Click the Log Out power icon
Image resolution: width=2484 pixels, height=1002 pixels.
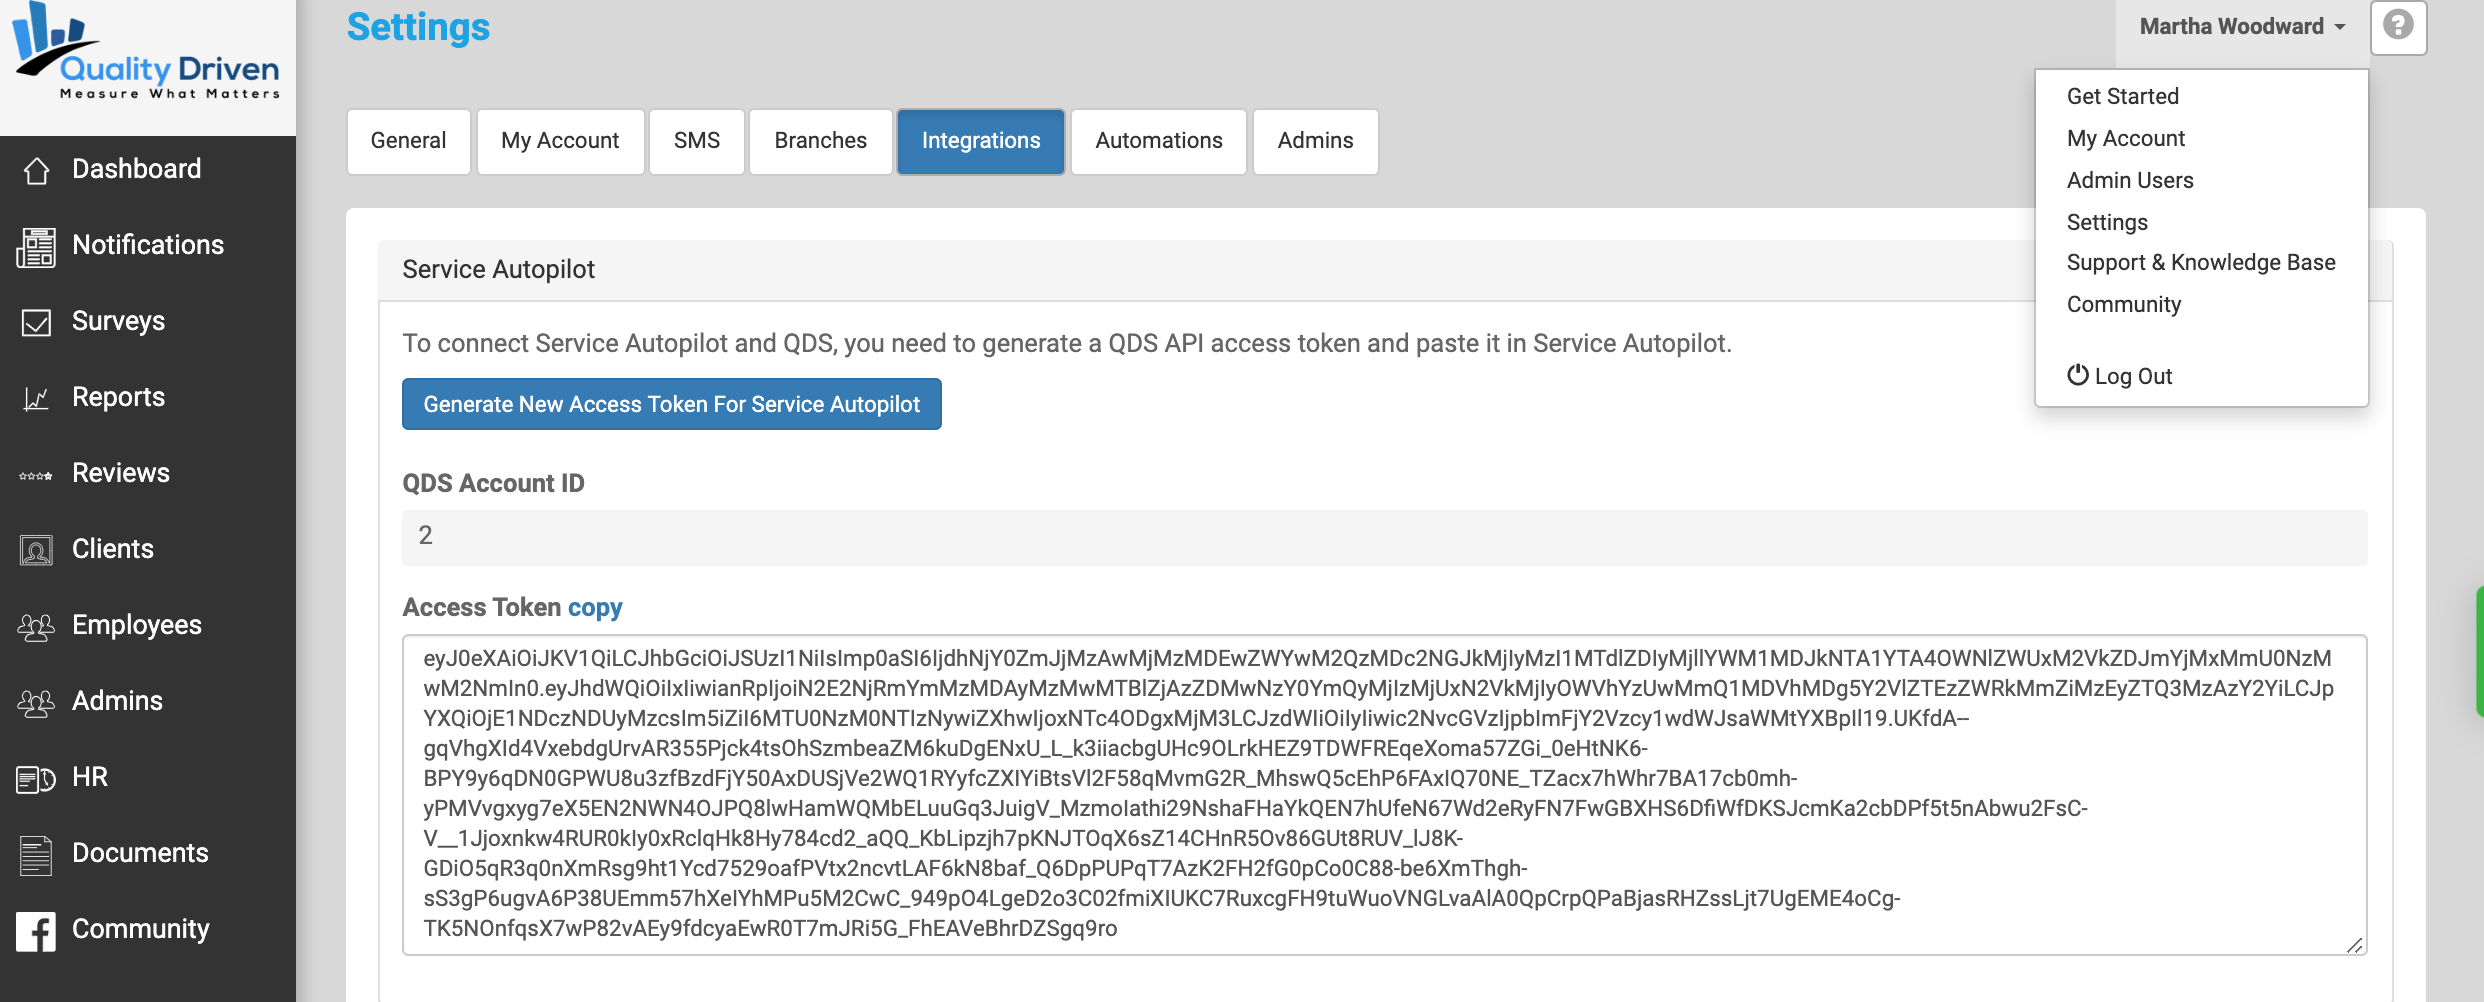coord(2078,375)
